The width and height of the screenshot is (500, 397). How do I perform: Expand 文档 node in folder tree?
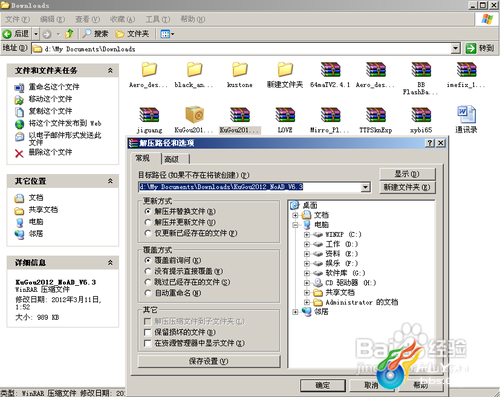pyautogui.click(x=295, y=215)
